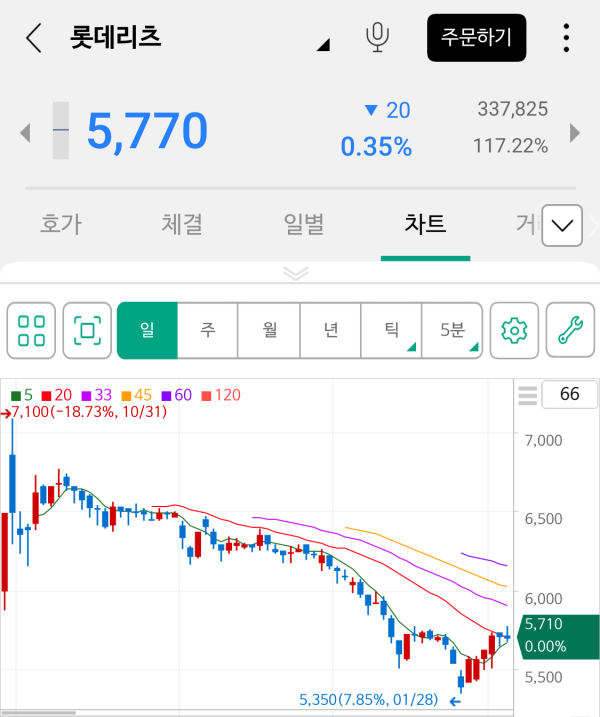Screen dimensions: 600x717
Task: Tap the 33-day moving average legend
Action: coord(96,395)
